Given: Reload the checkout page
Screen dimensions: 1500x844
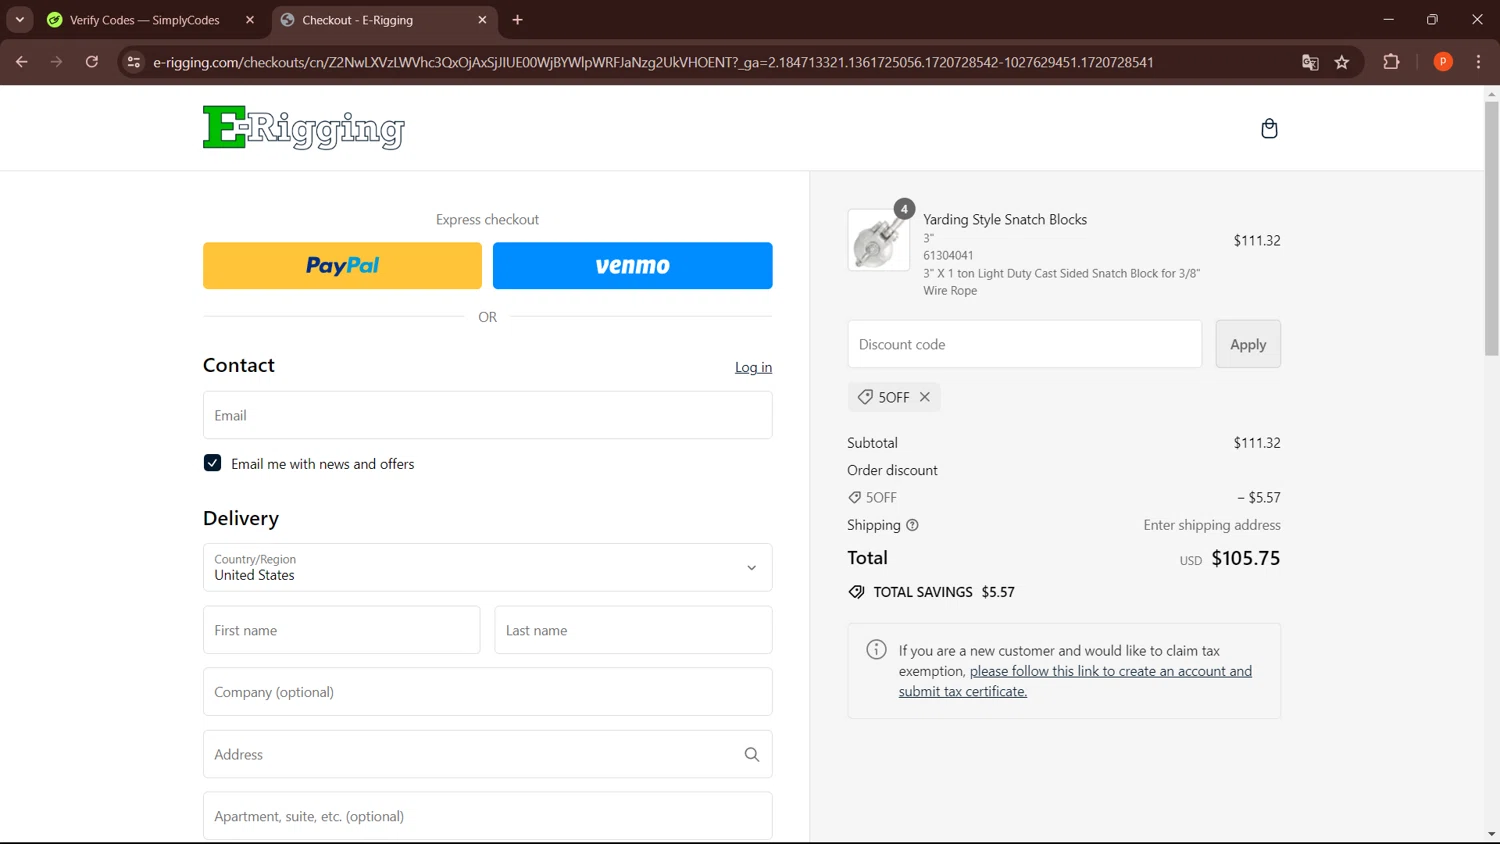Looking at the screenshot, I should click(x=92, y=62).
